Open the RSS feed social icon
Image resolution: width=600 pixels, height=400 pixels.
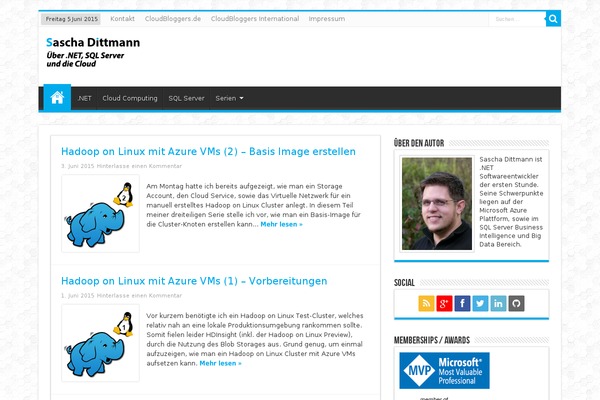tap(426, 304)
